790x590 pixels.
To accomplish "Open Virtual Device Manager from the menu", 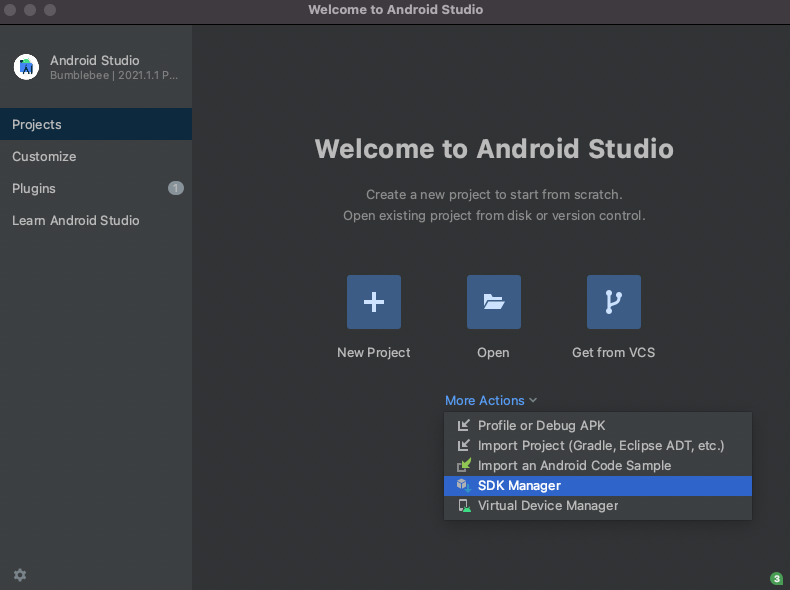I will (598, 506).
